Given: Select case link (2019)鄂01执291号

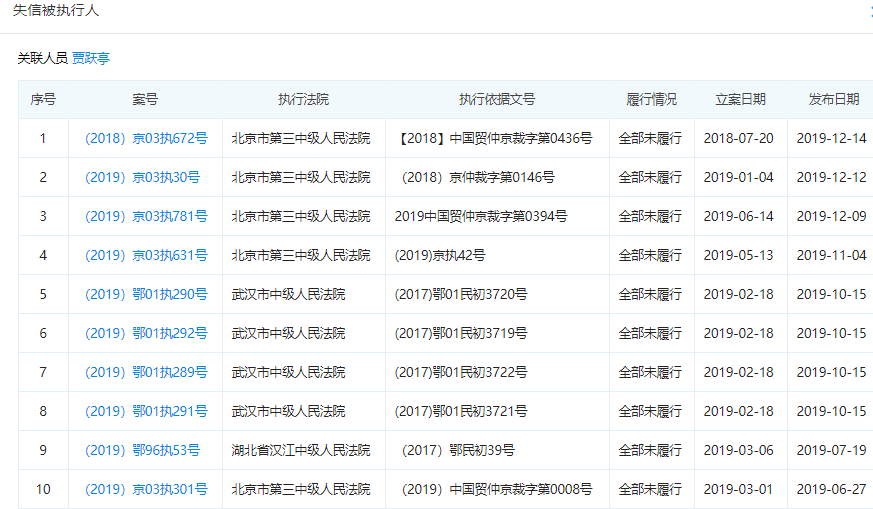Looking at the screenshot, I should (146, 411).
